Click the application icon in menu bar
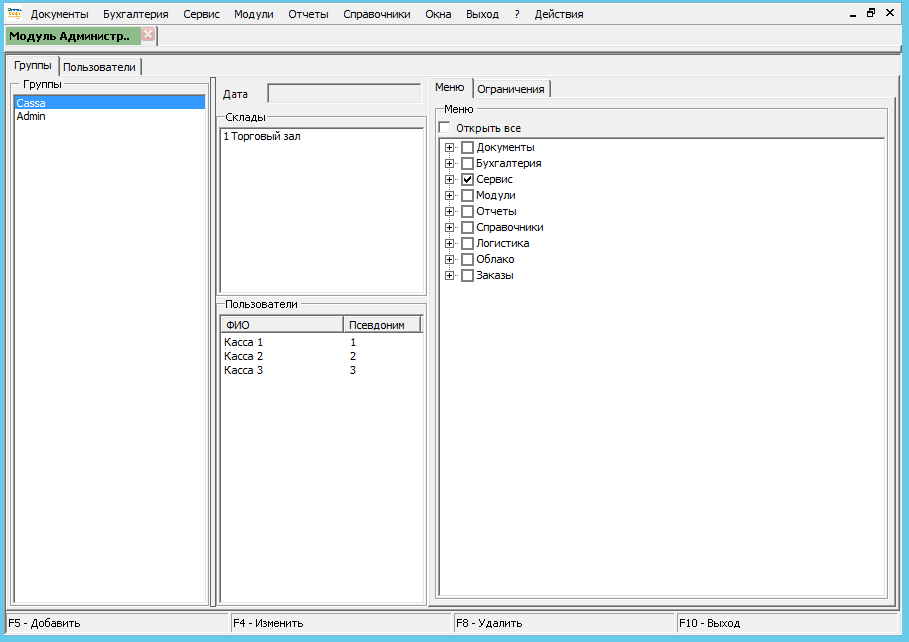 [x=14, y=14]
